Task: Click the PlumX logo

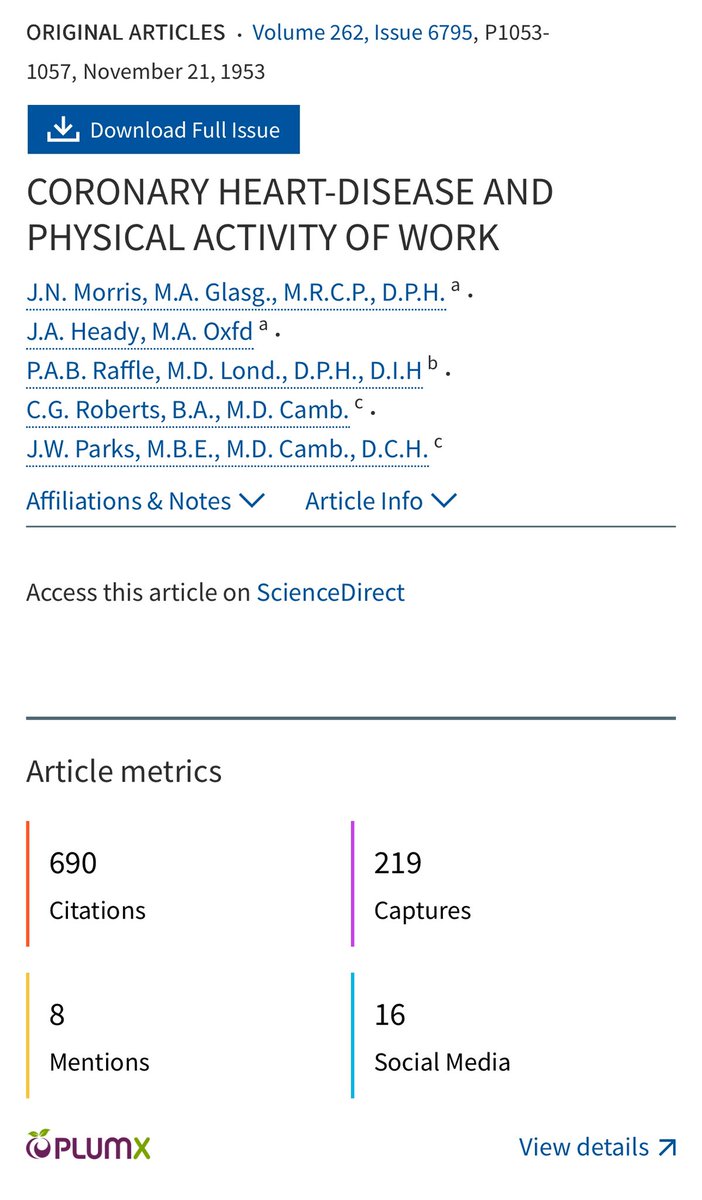Action: (89, 1146)
